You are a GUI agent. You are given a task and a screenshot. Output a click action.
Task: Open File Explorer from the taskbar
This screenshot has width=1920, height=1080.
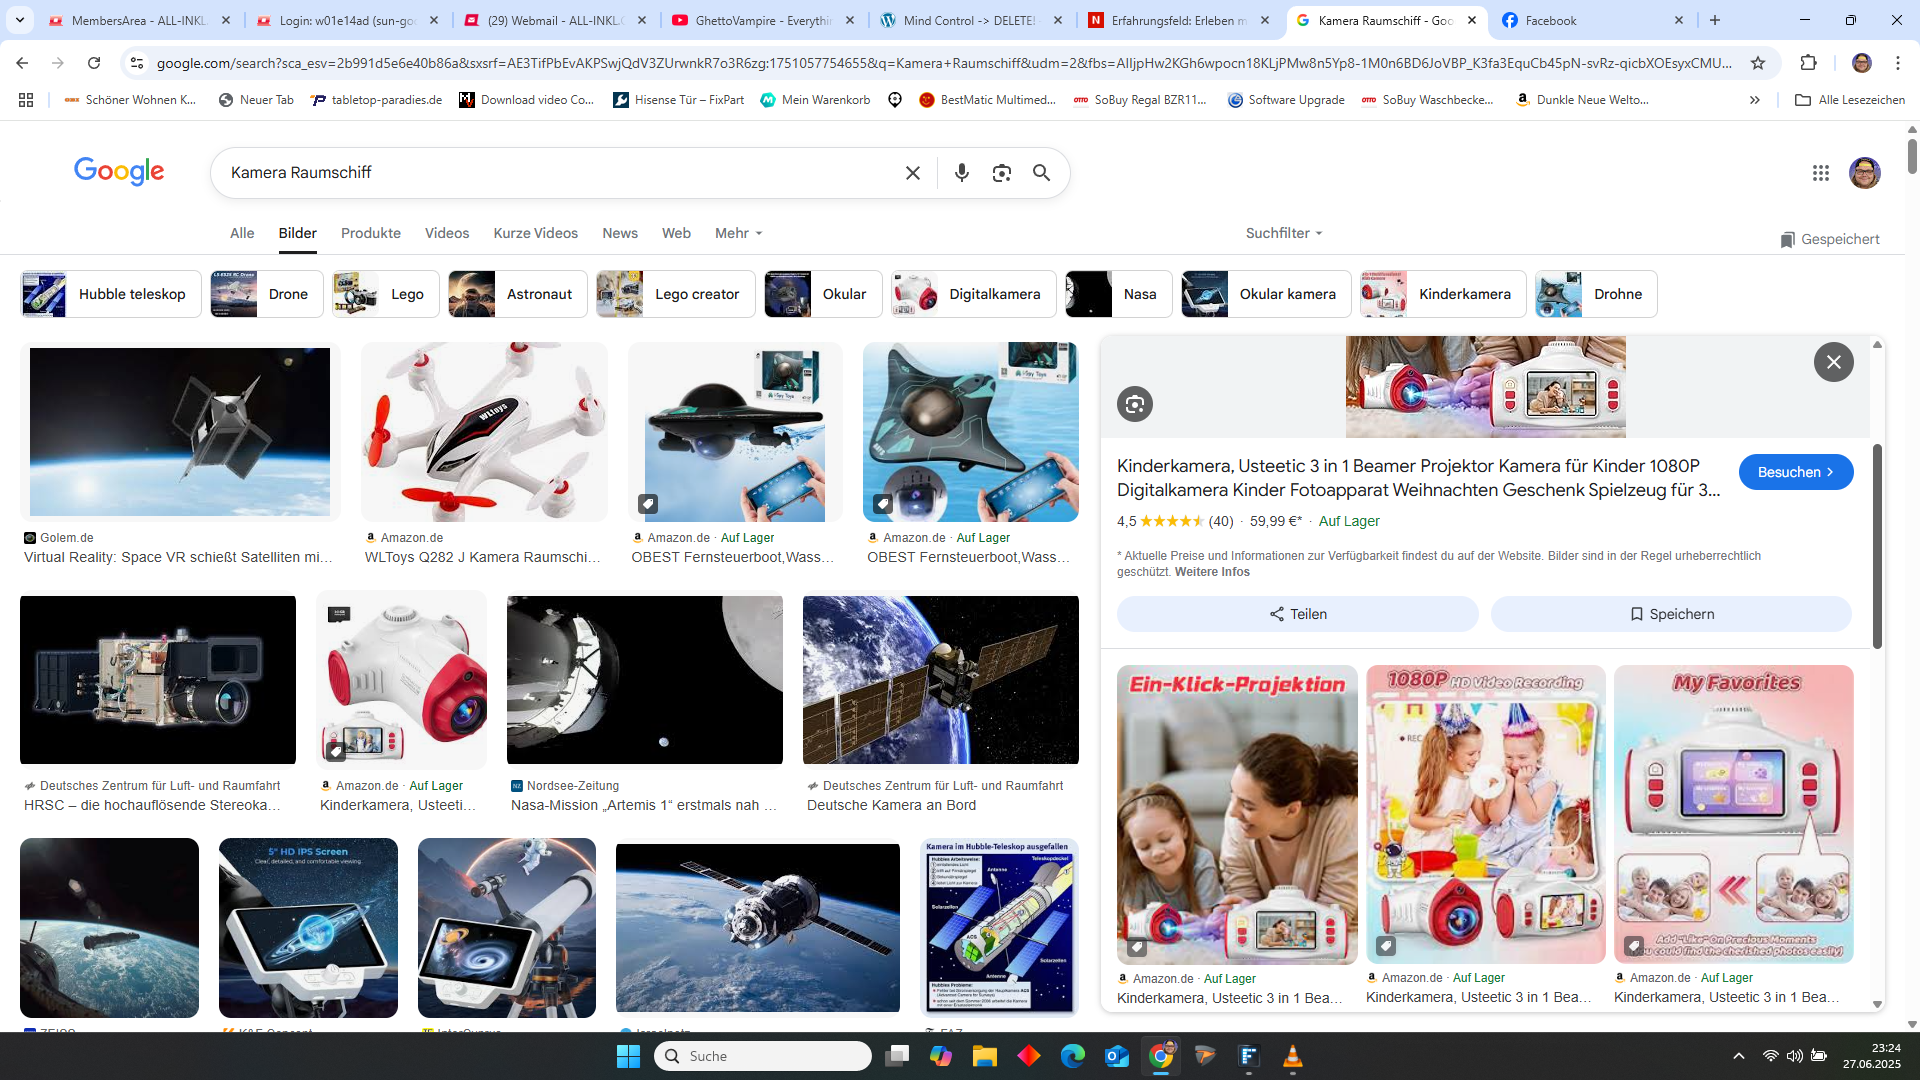coord(984,1056)
